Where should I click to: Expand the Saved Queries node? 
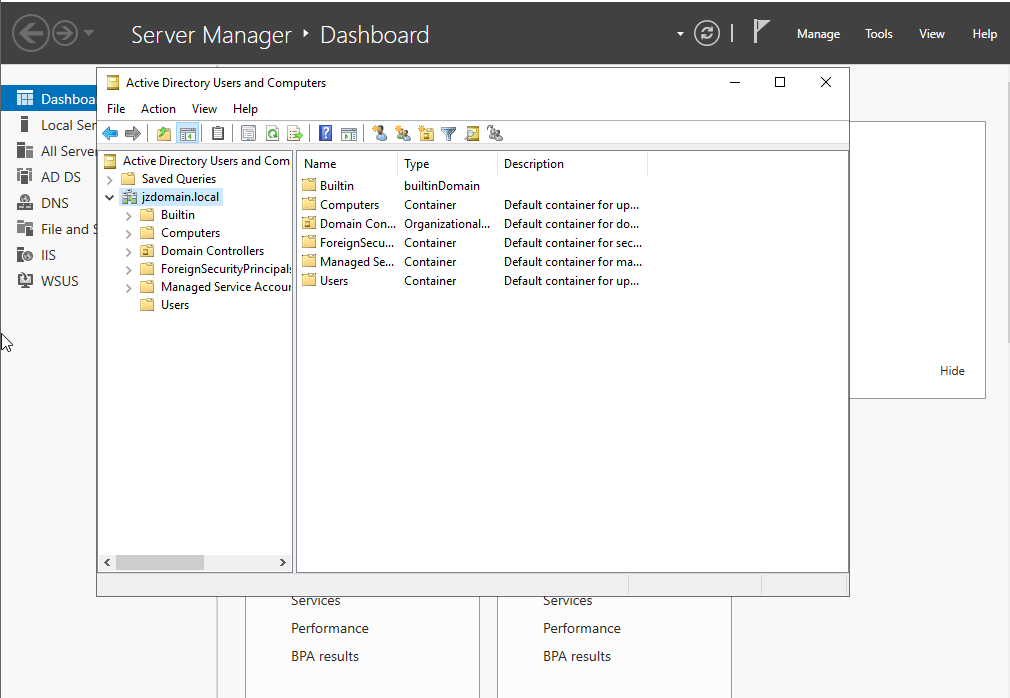[110, 178]
